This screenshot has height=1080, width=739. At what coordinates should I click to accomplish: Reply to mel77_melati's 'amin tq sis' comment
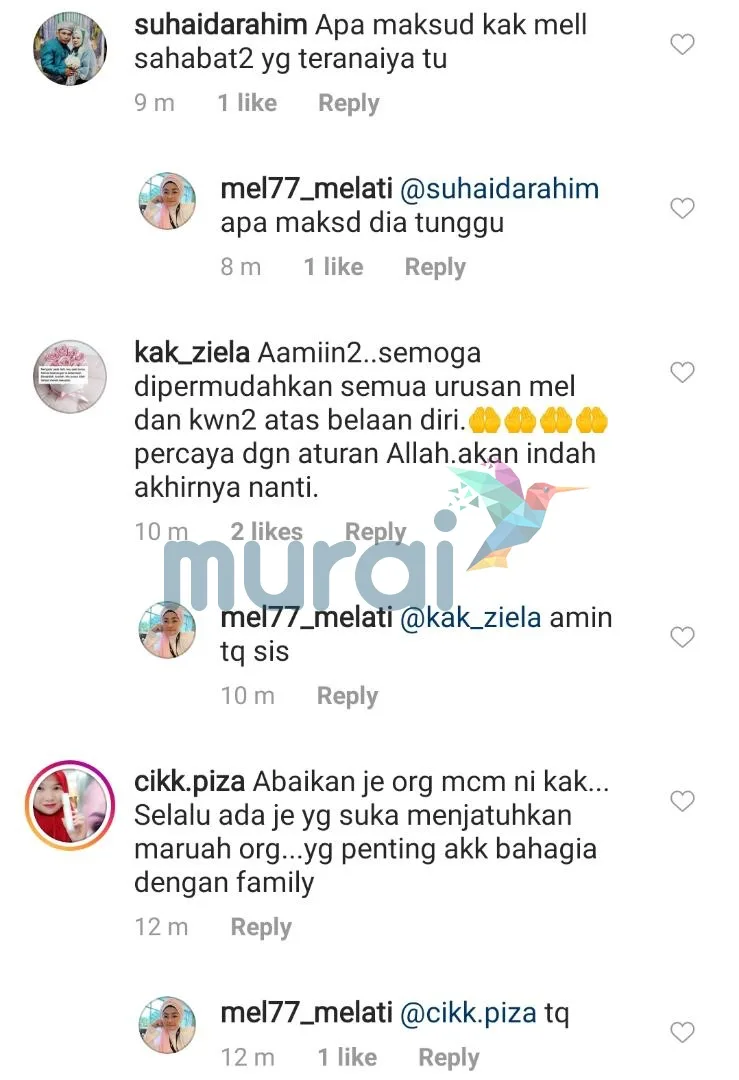tap(347, 696)
